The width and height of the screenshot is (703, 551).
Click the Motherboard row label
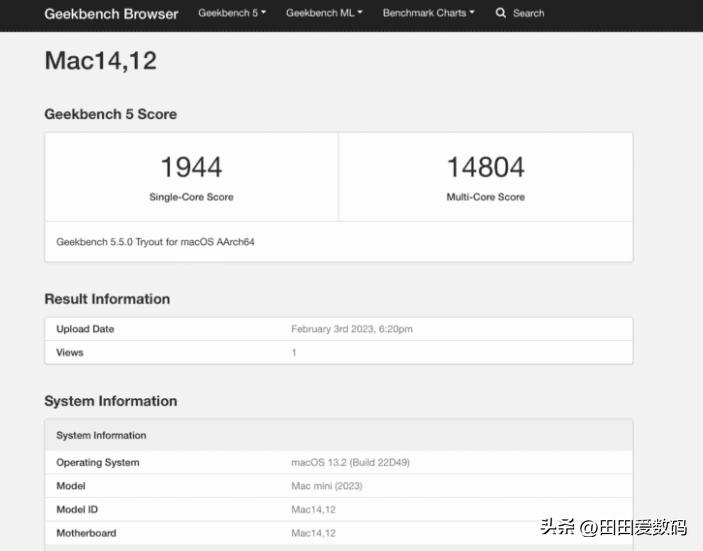point(86,533)
